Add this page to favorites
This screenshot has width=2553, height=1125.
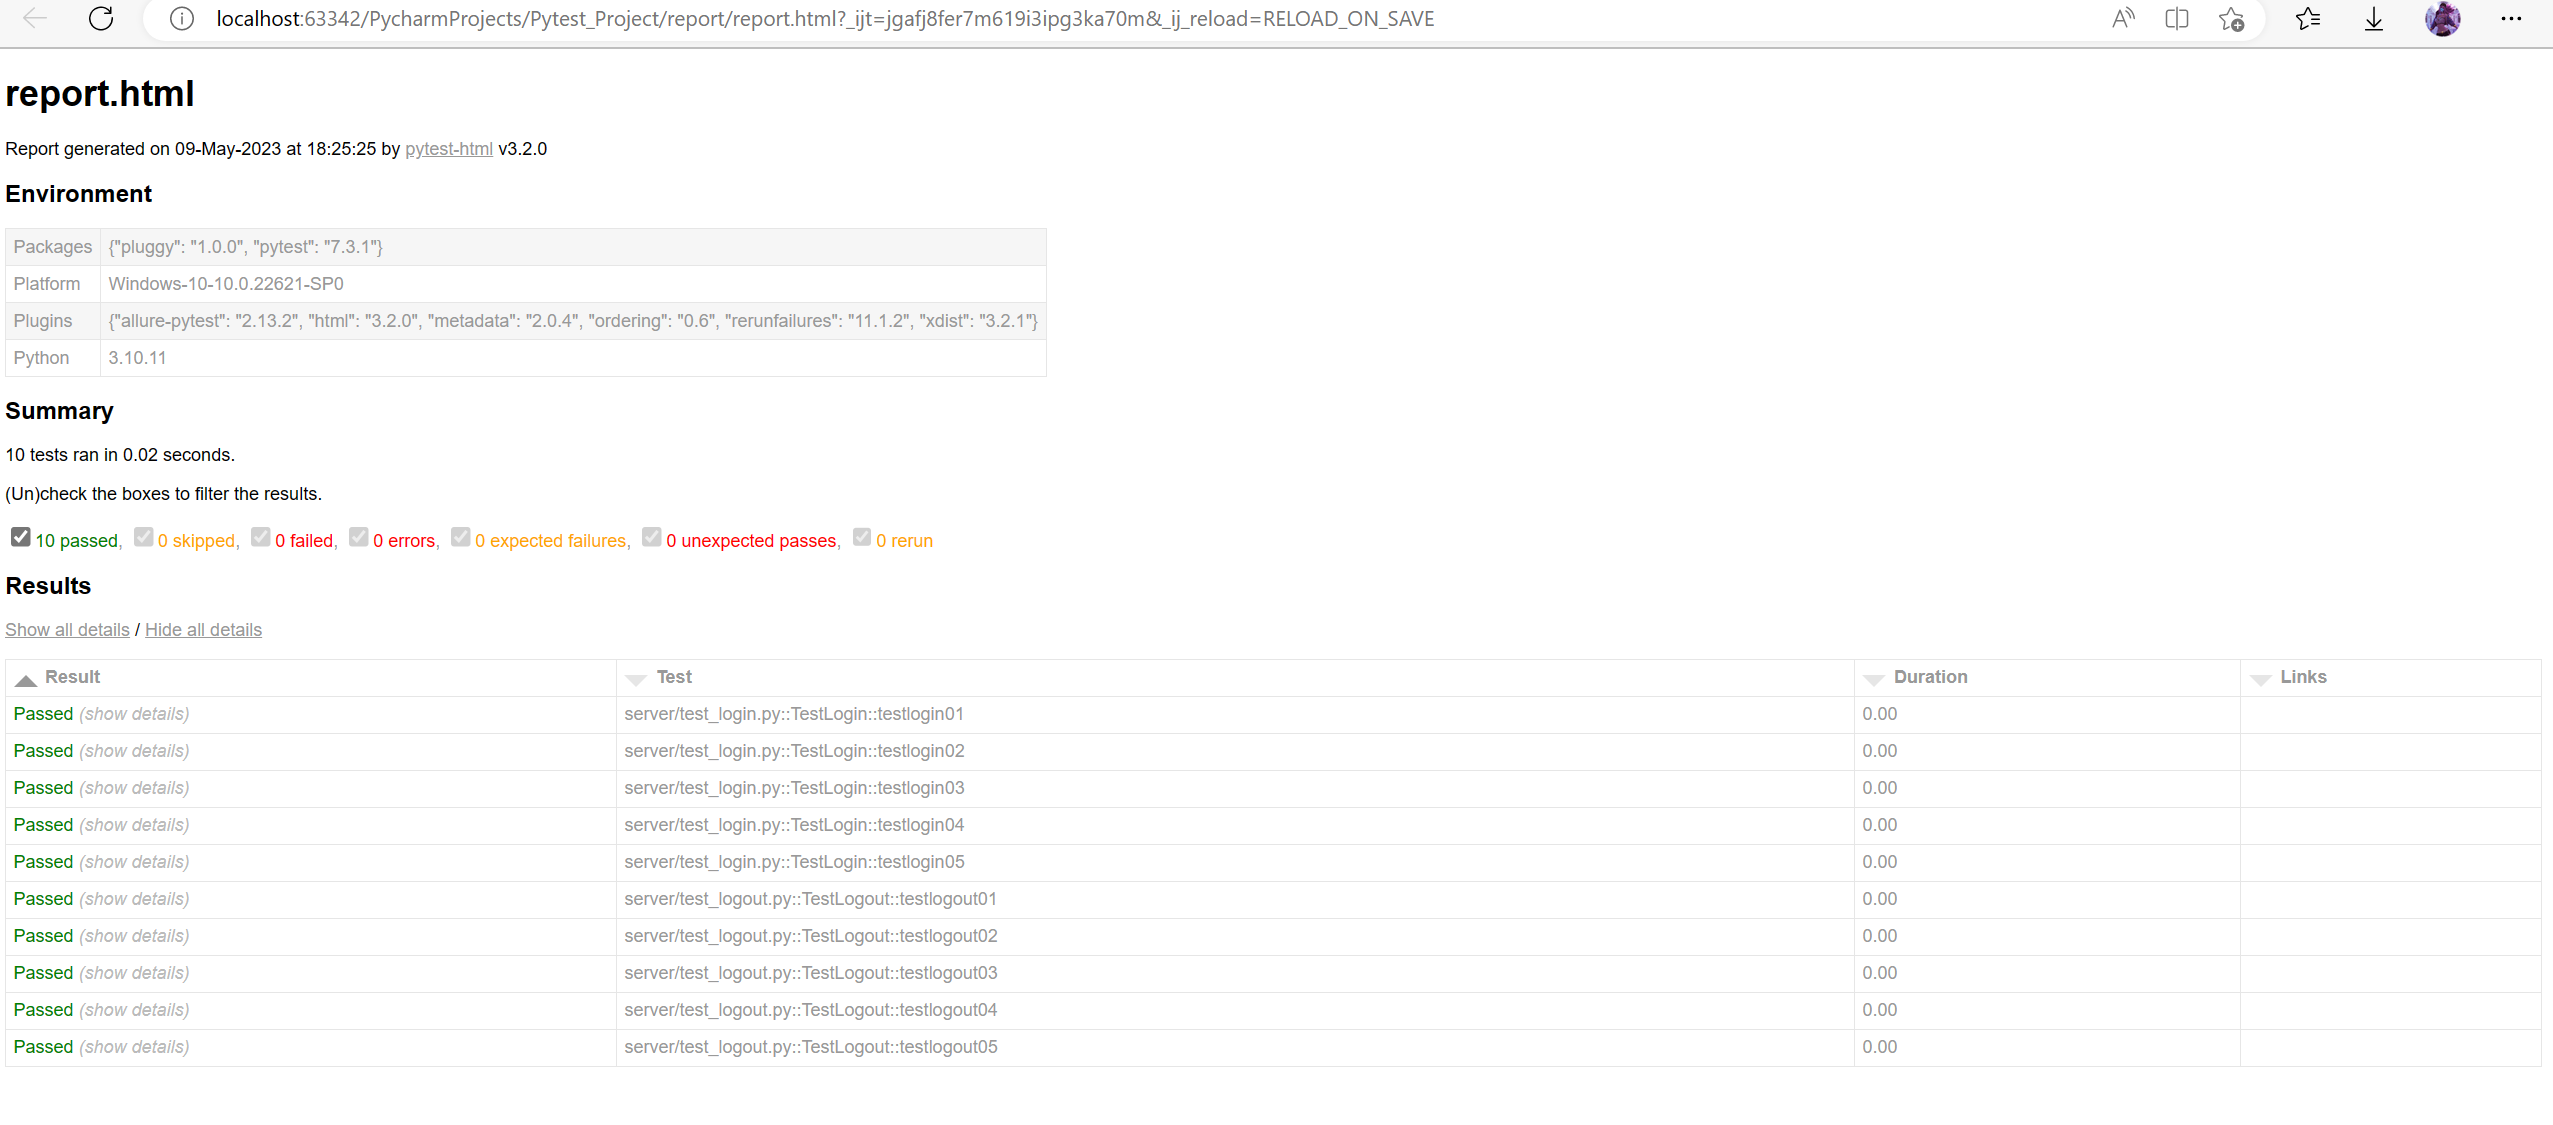click(2231, 19)
